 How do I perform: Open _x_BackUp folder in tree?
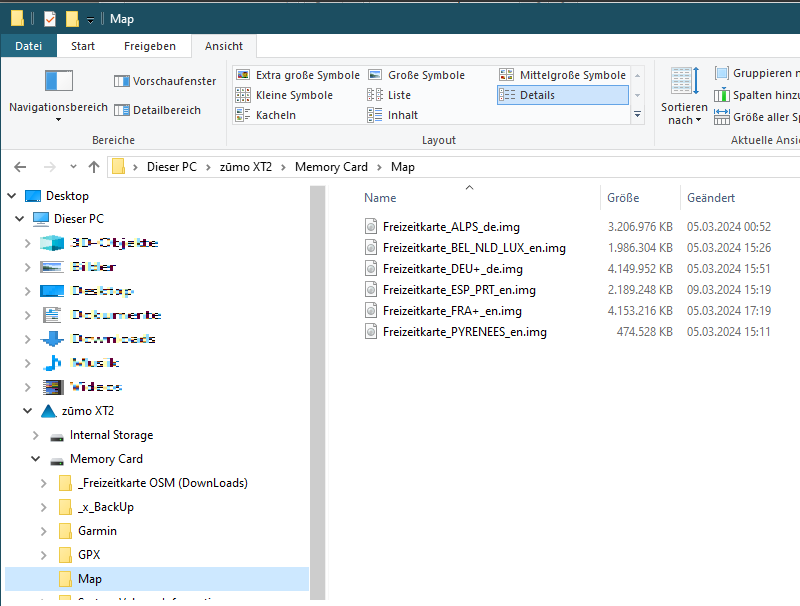[106, 507]
